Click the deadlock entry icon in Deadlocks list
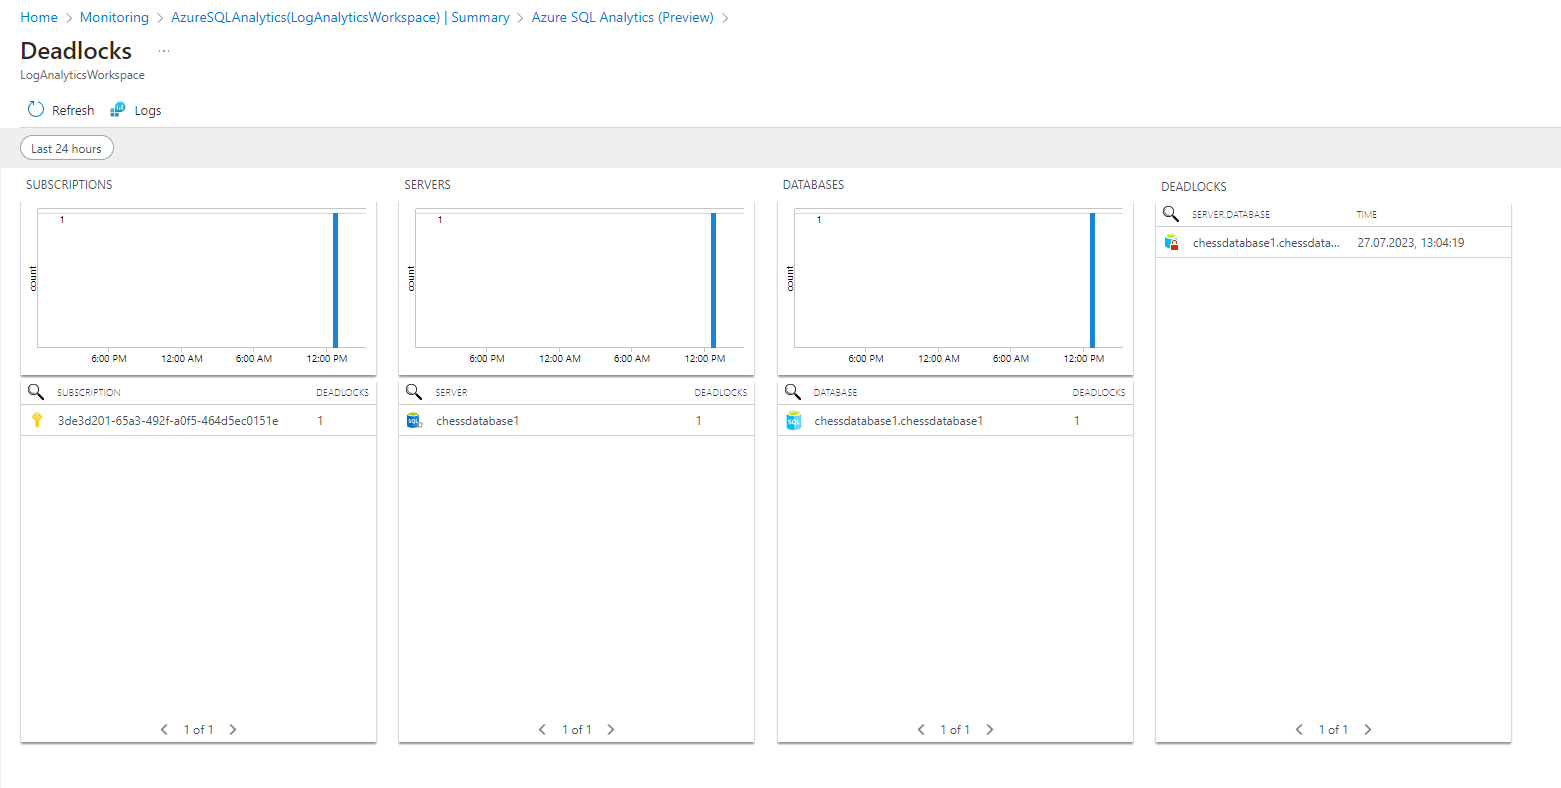 (1172, 243)
